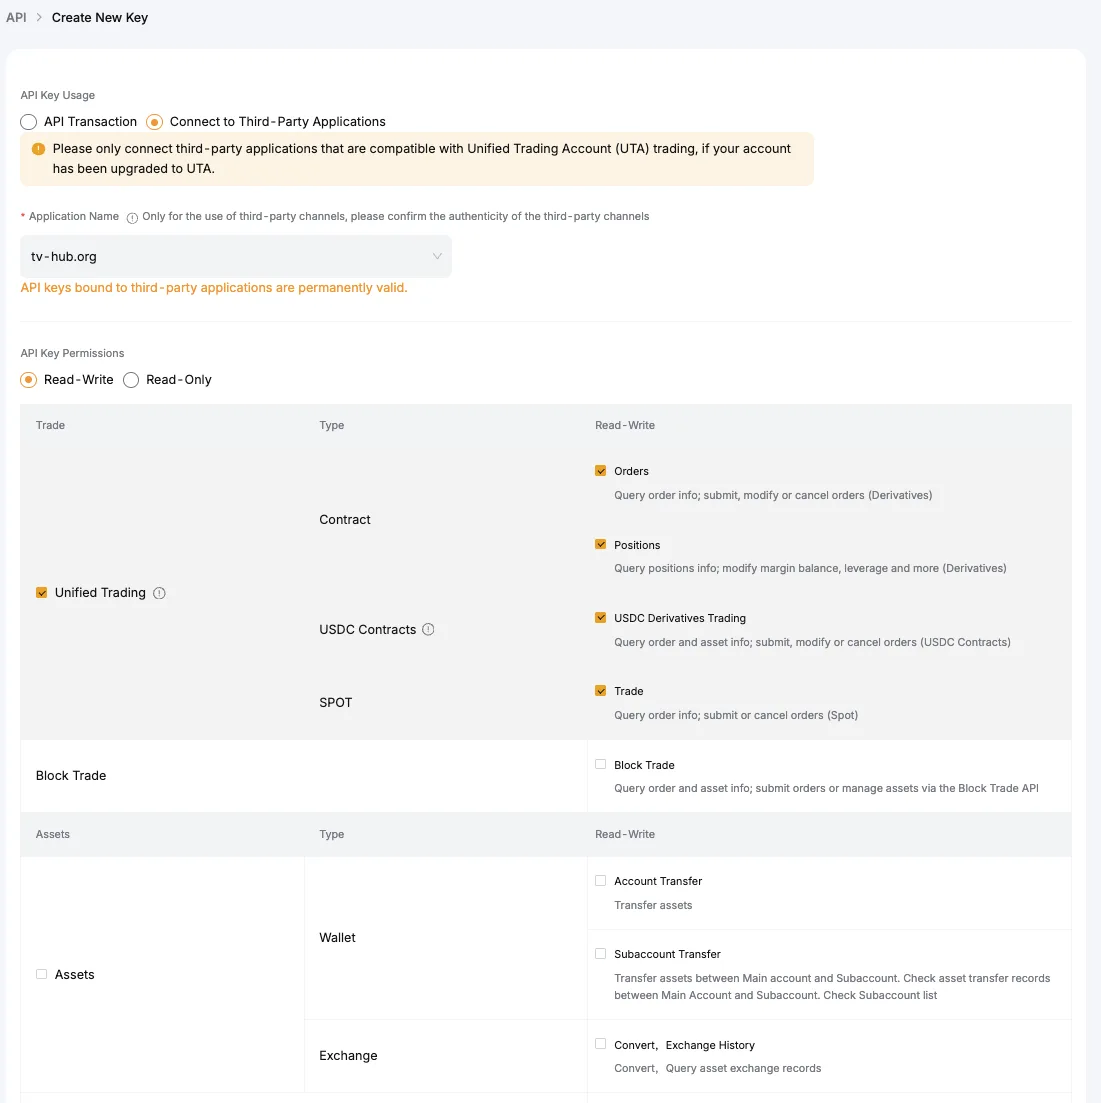
Task: Click Query order info Derivatives description
Action: point(773,495)
